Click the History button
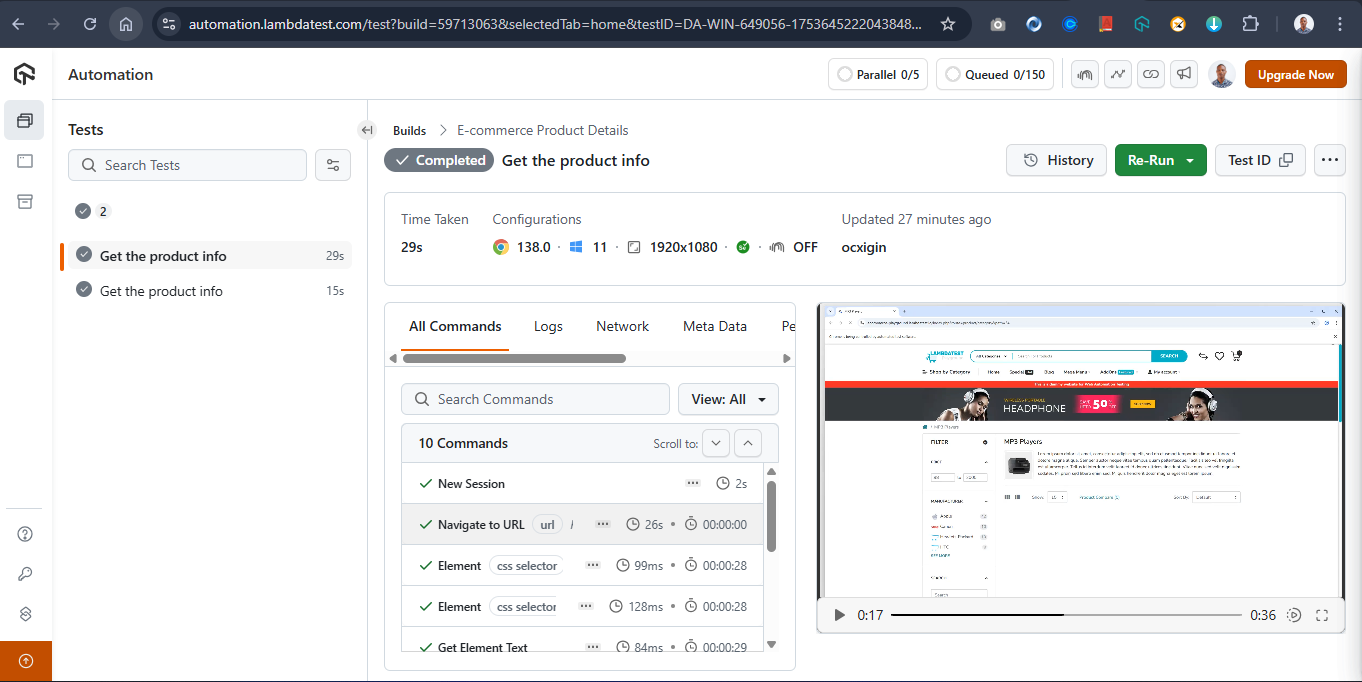This screenshot has height=682, width=1362. pyautogui.click(x=1057, y=160)
